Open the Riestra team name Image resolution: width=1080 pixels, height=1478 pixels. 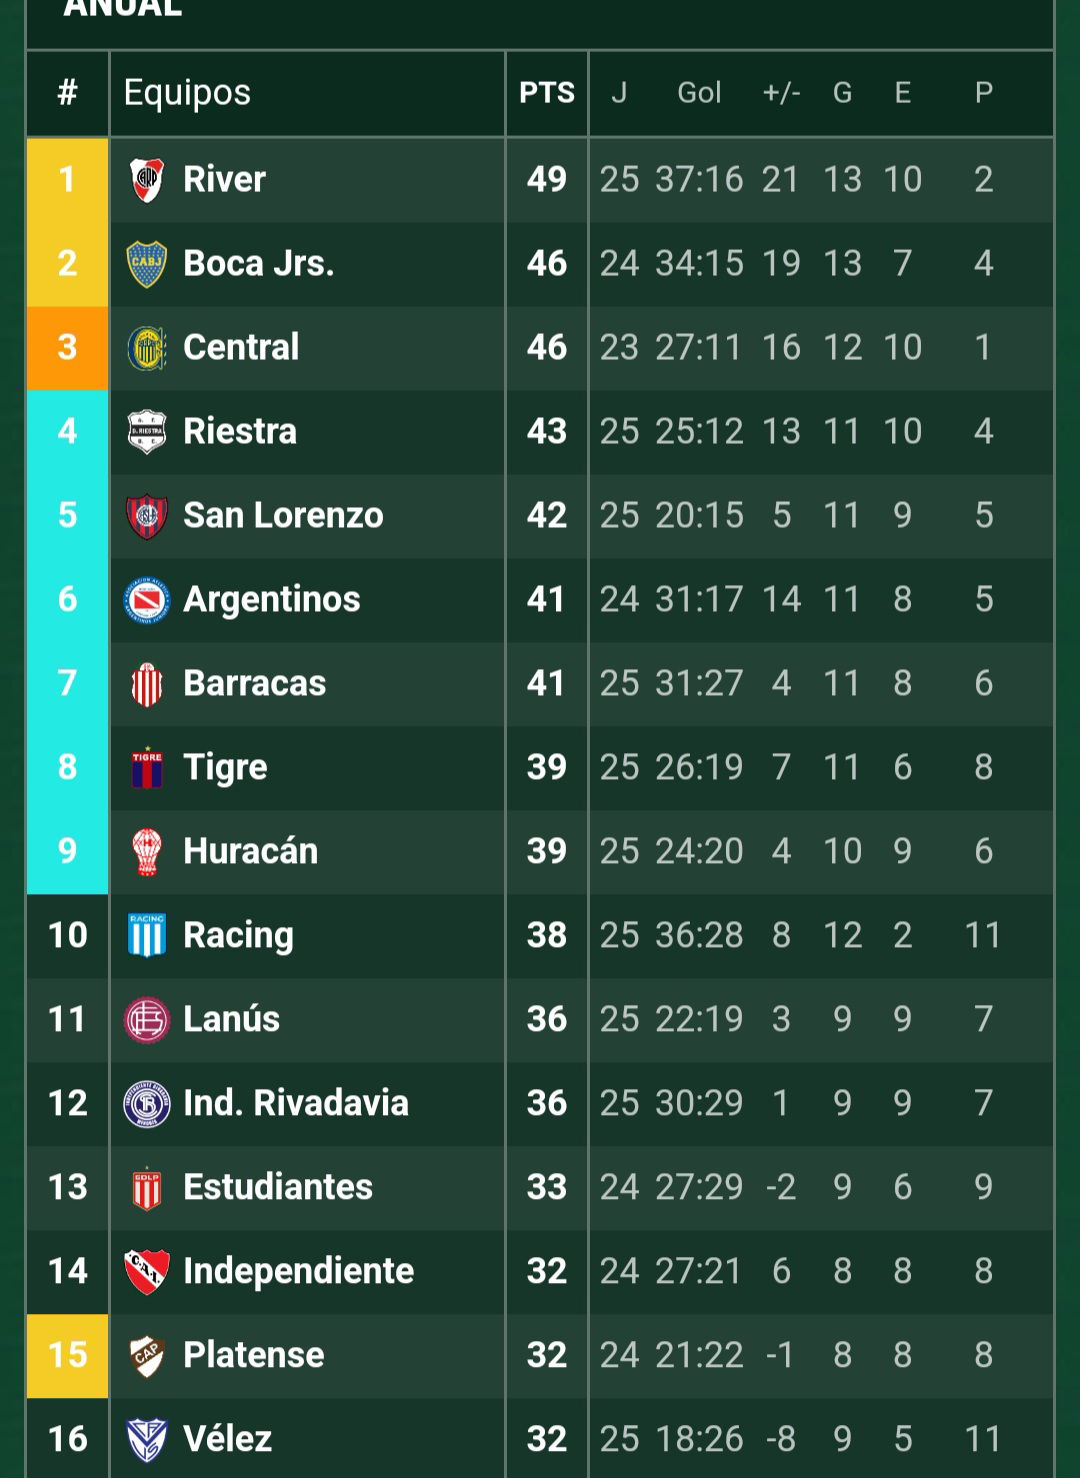pos(240,432)
